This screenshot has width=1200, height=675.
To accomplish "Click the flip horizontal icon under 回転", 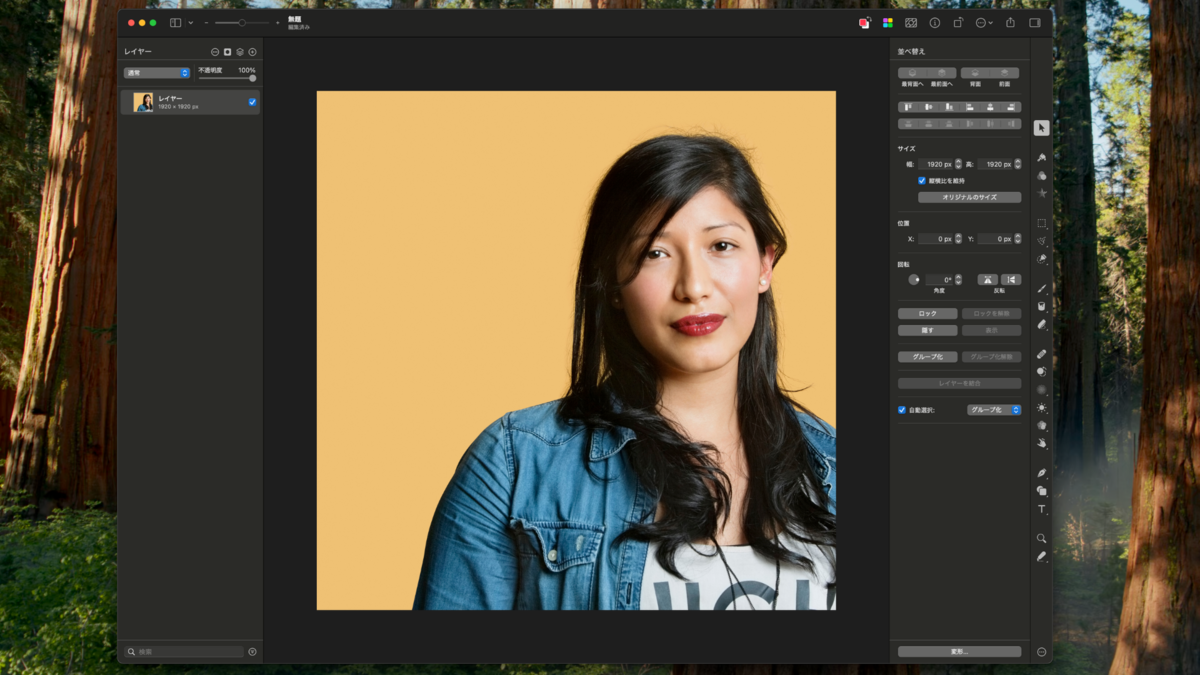I will click(988, 280).
